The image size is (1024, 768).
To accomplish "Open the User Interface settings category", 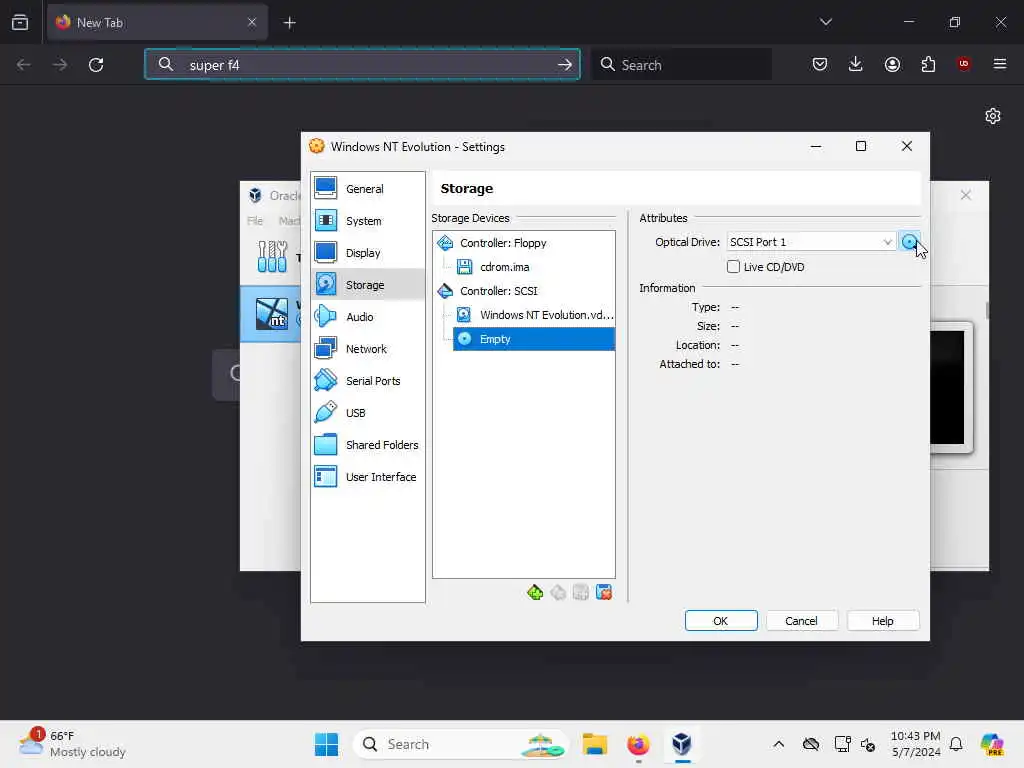I will coord(368,477).
